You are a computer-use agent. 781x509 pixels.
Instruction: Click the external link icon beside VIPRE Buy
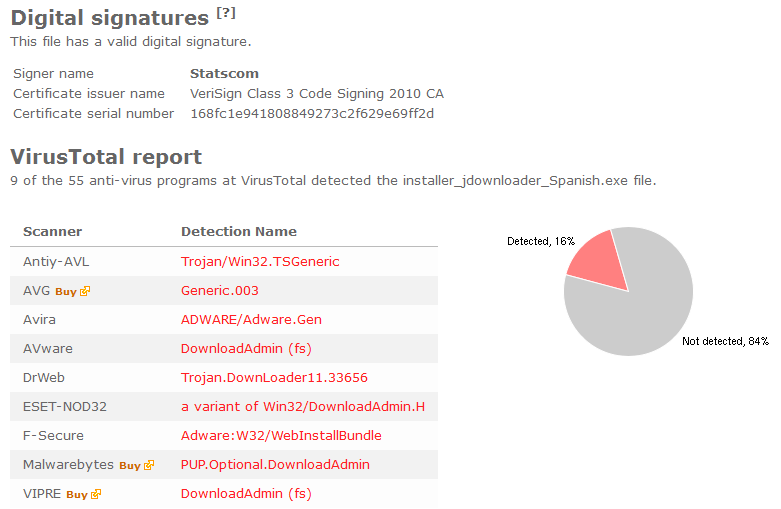[96, 494]
